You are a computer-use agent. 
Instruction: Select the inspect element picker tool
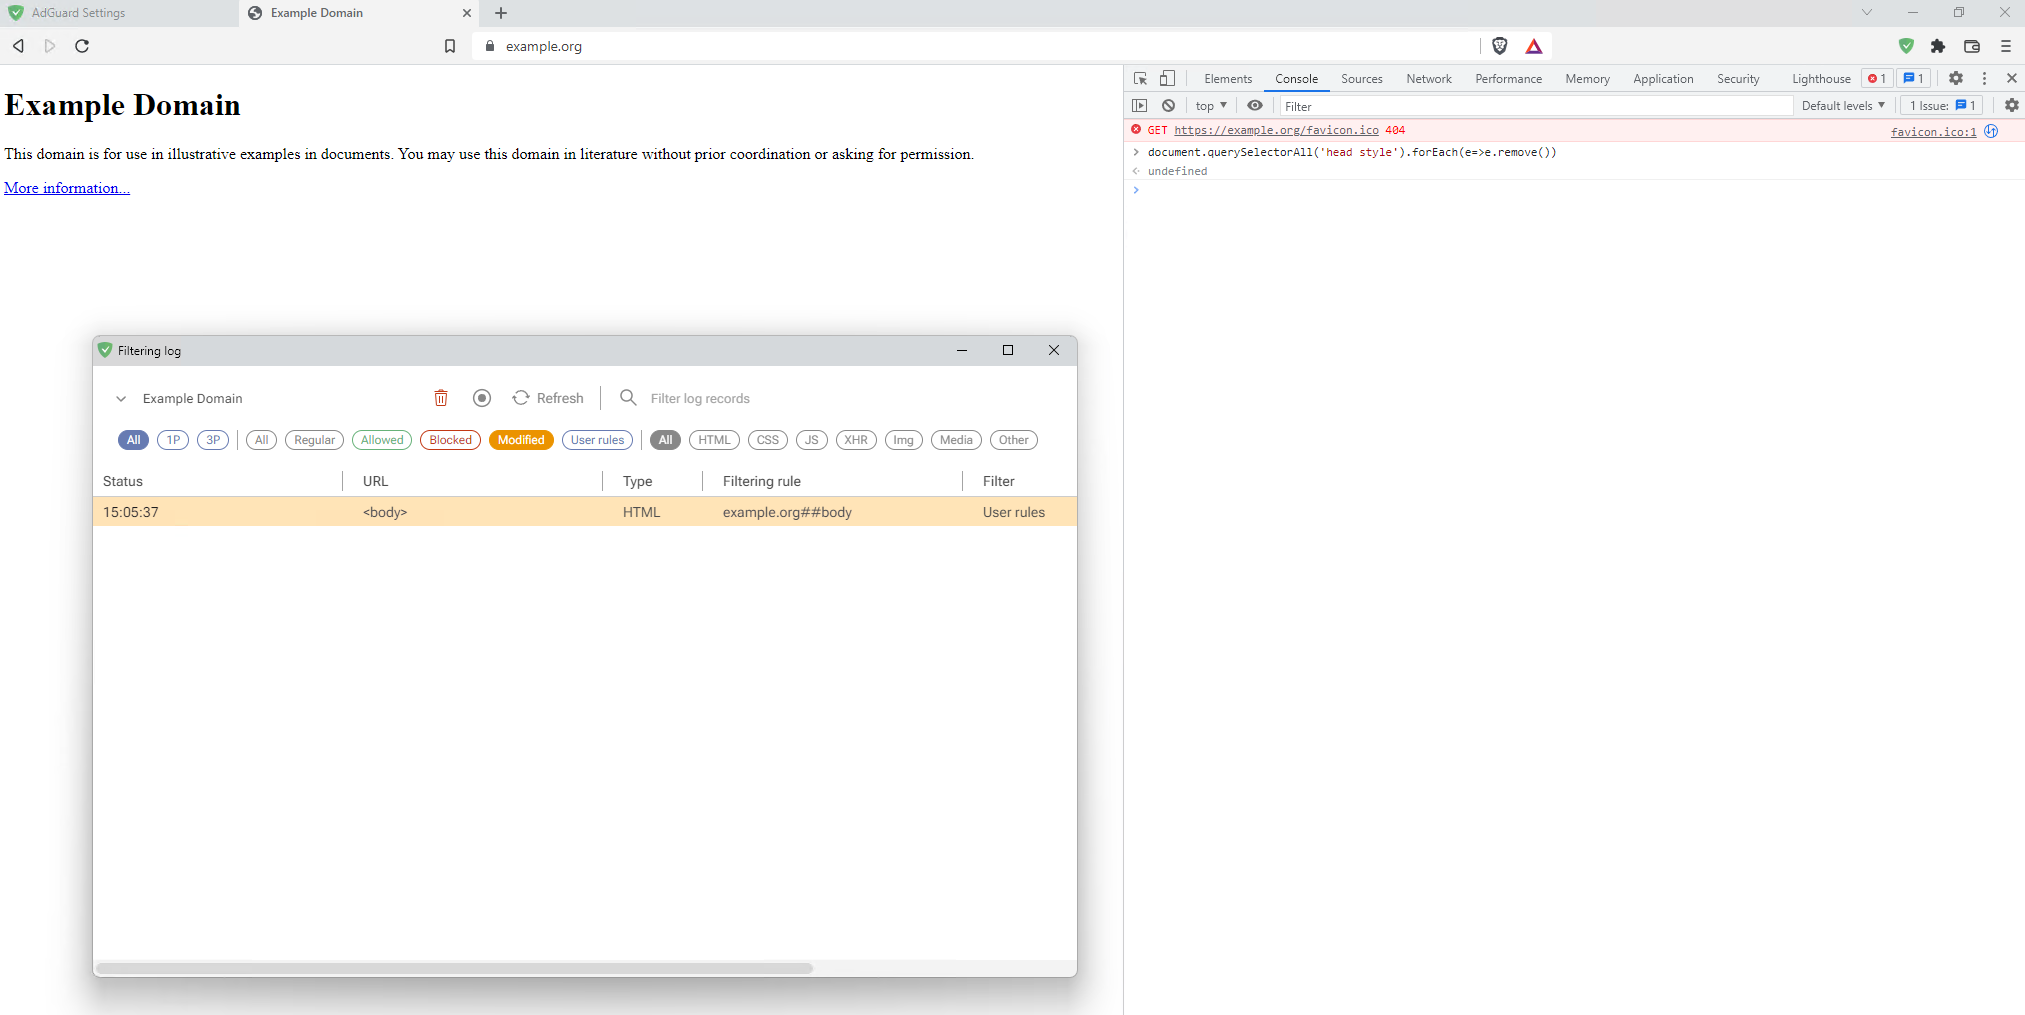1139,78
